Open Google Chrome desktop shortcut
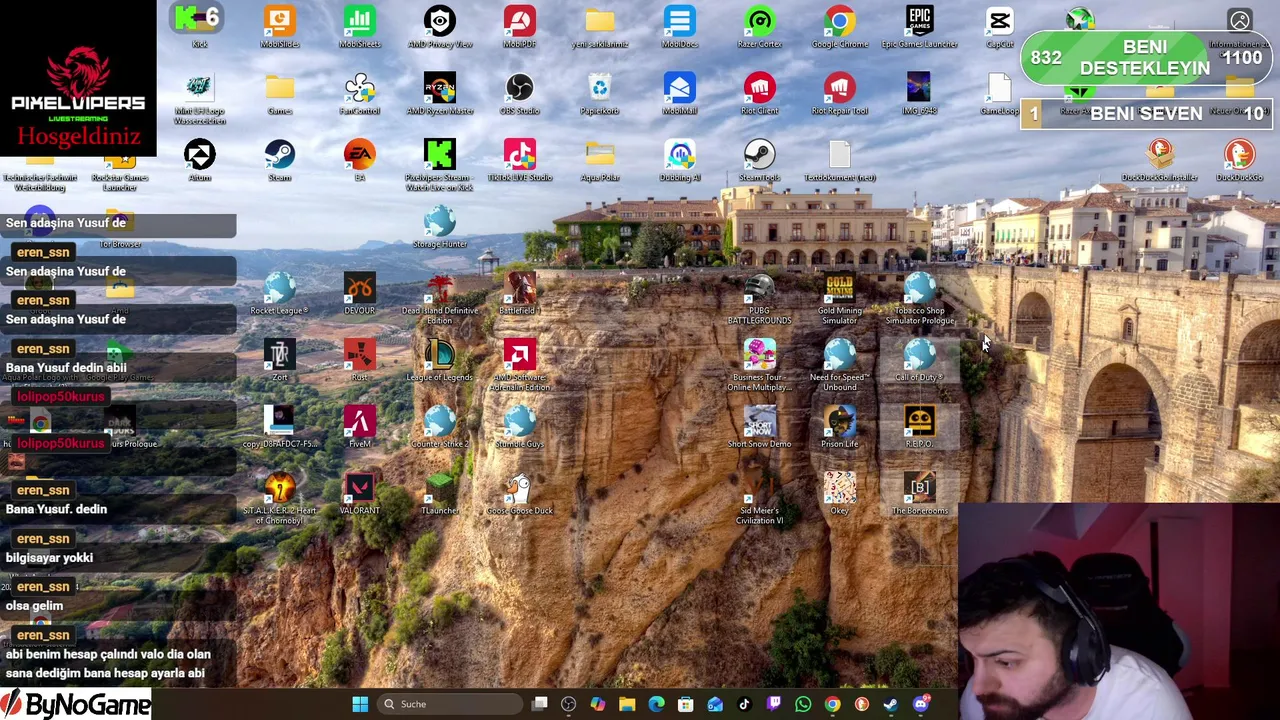The height and width of the screenshot is (720, 1280). (x=839, y=27)
